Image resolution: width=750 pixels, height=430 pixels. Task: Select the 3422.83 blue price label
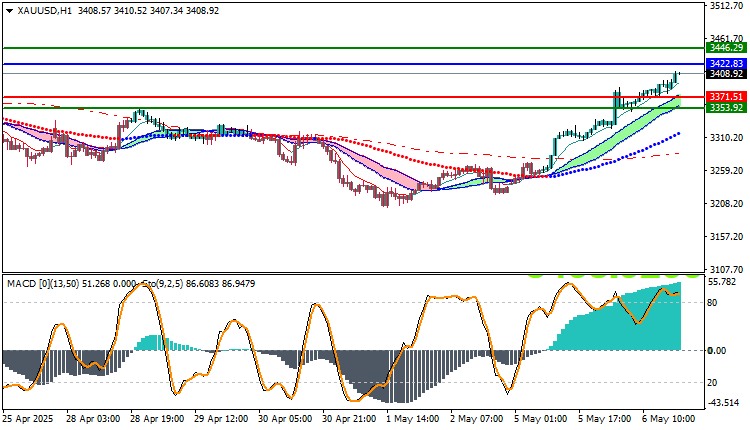(x=726, y=64)
